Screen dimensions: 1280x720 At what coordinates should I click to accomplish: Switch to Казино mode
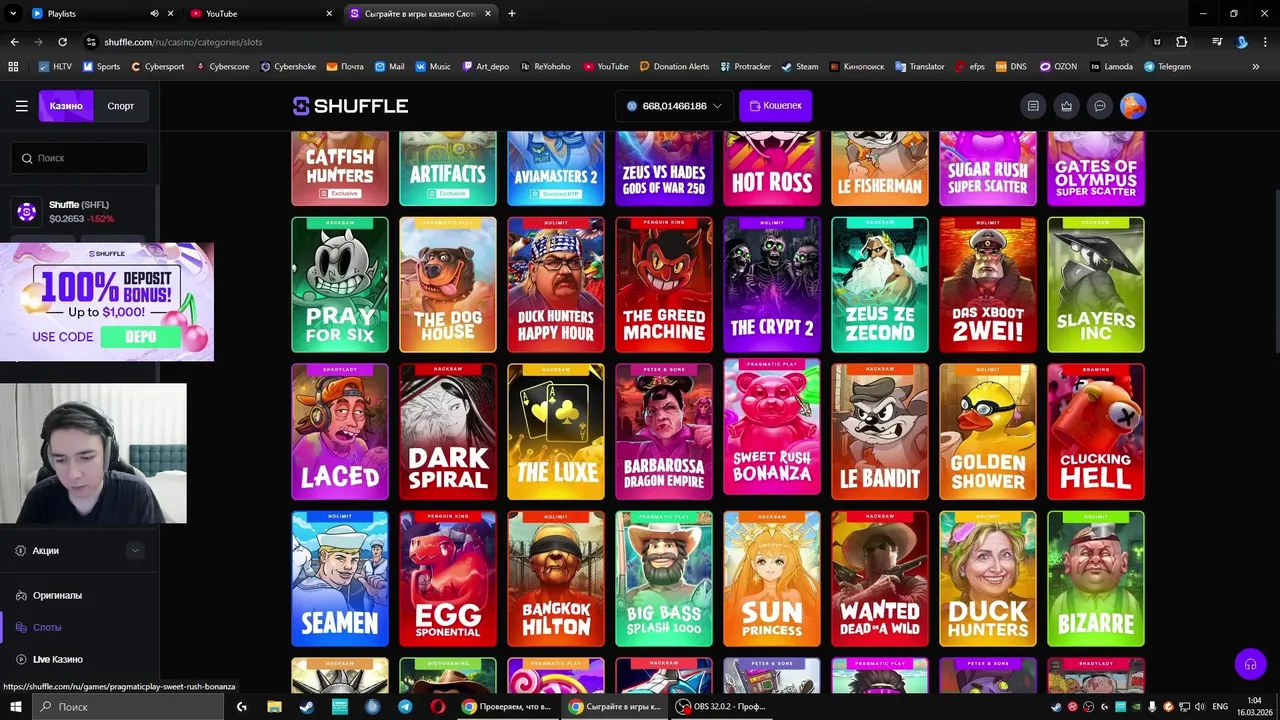tap(66, 106)
